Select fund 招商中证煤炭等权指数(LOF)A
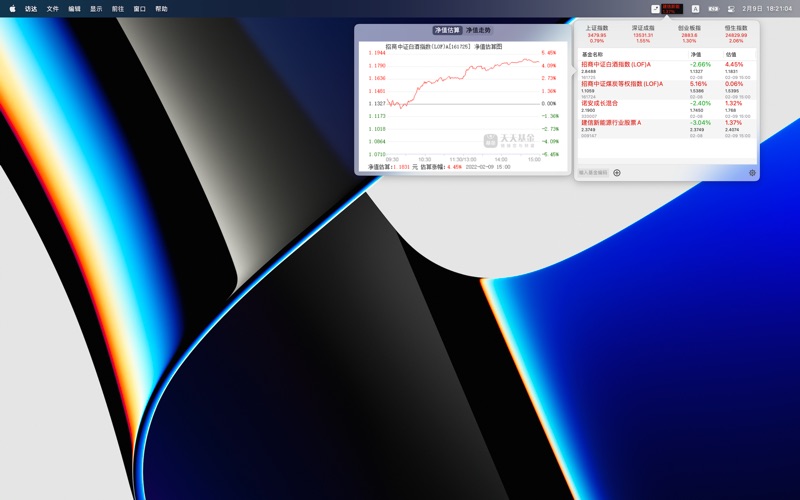 [622, 84]
